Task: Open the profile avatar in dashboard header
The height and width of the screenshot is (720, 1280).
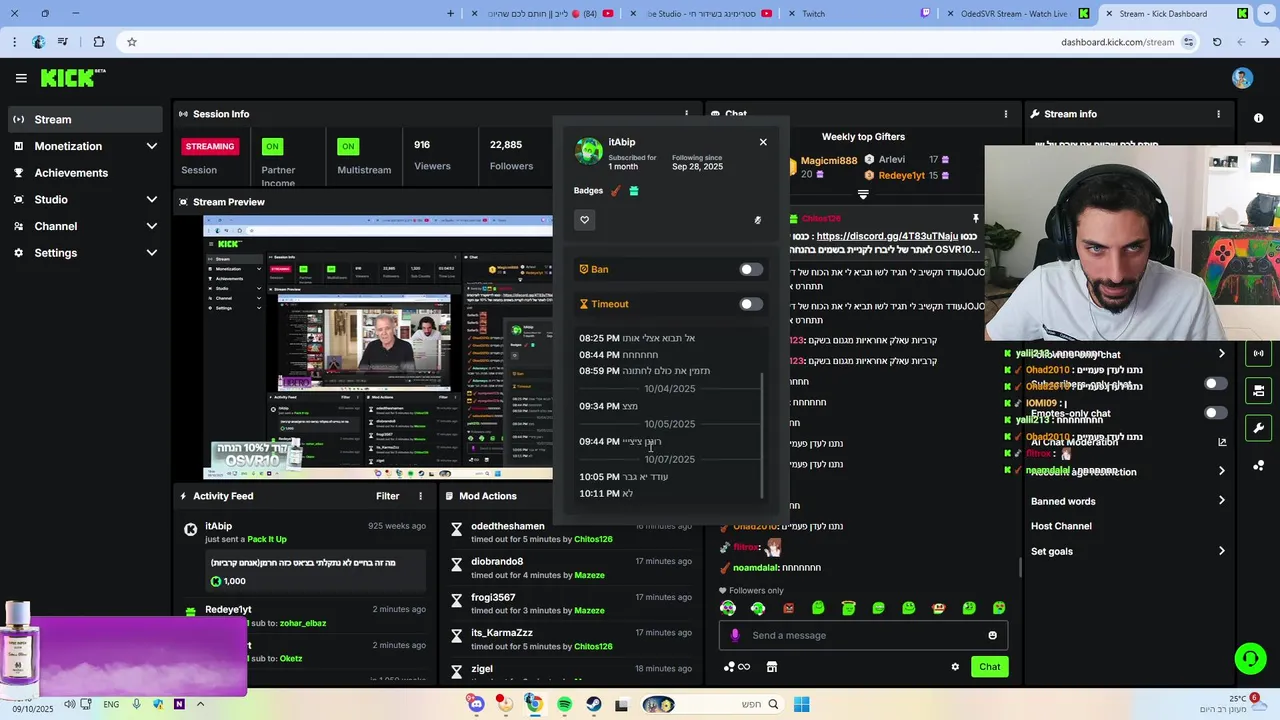Action: [x=1242, y=78]
